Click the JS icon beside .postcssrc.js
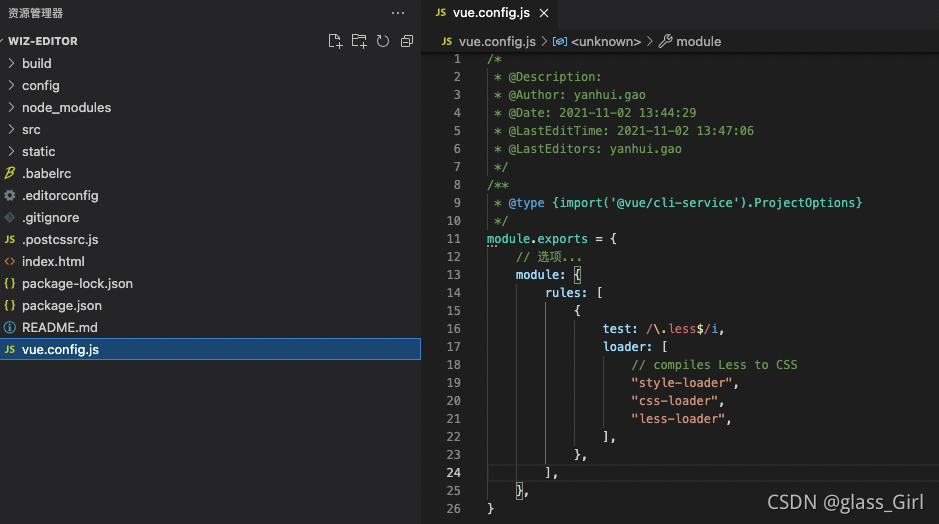The width and height of the screenshot is (939, 524). [10, 240]
